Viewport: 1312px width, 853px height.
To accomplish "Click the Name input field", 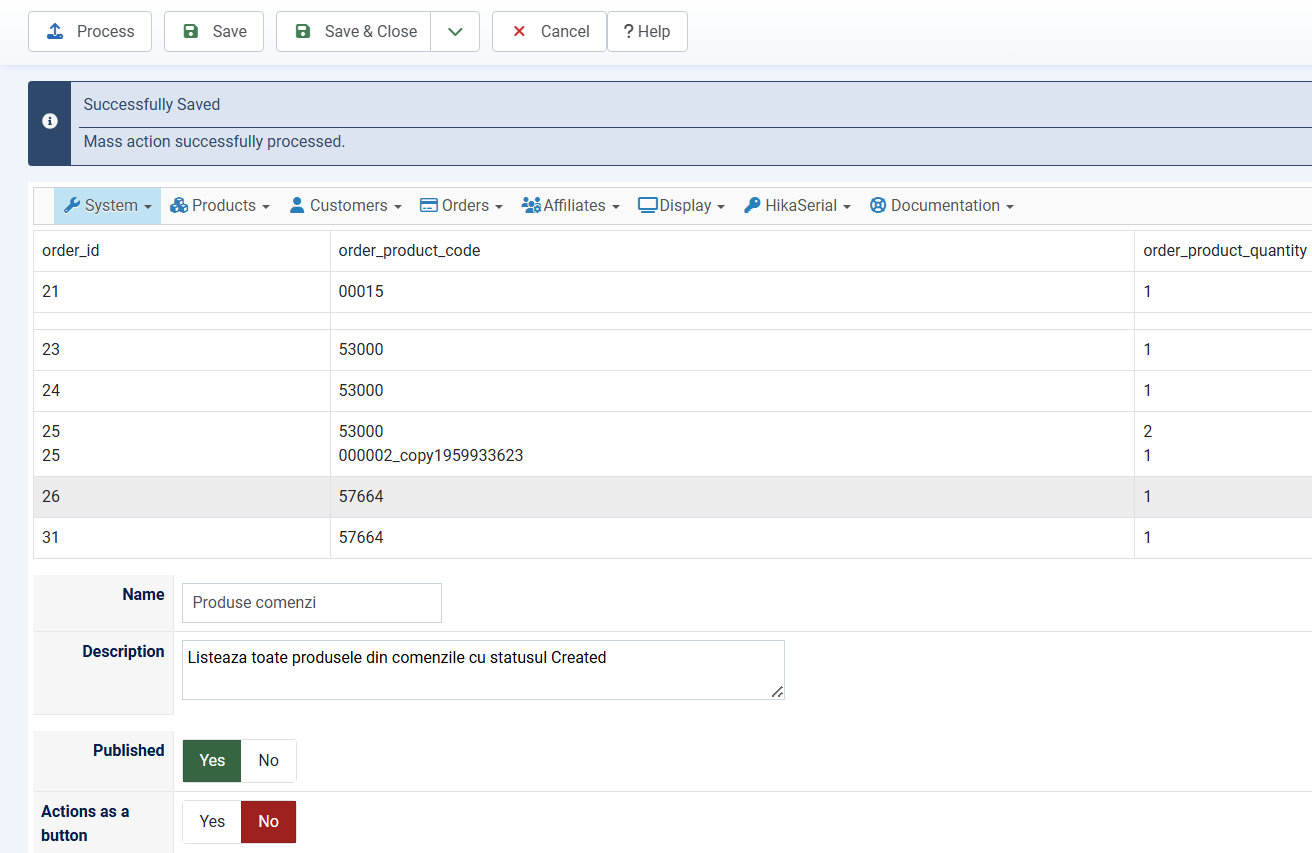I will (x=312, y=603).
